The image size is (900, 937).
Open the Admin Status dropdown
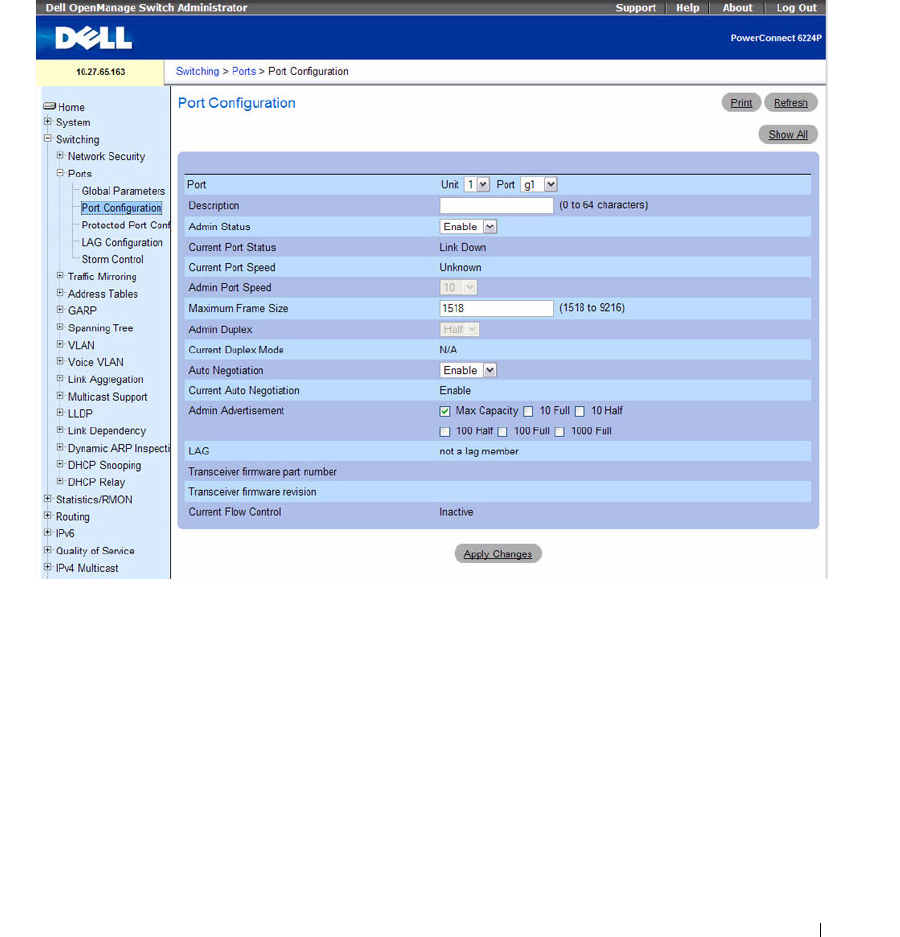(x=469, y=226)
